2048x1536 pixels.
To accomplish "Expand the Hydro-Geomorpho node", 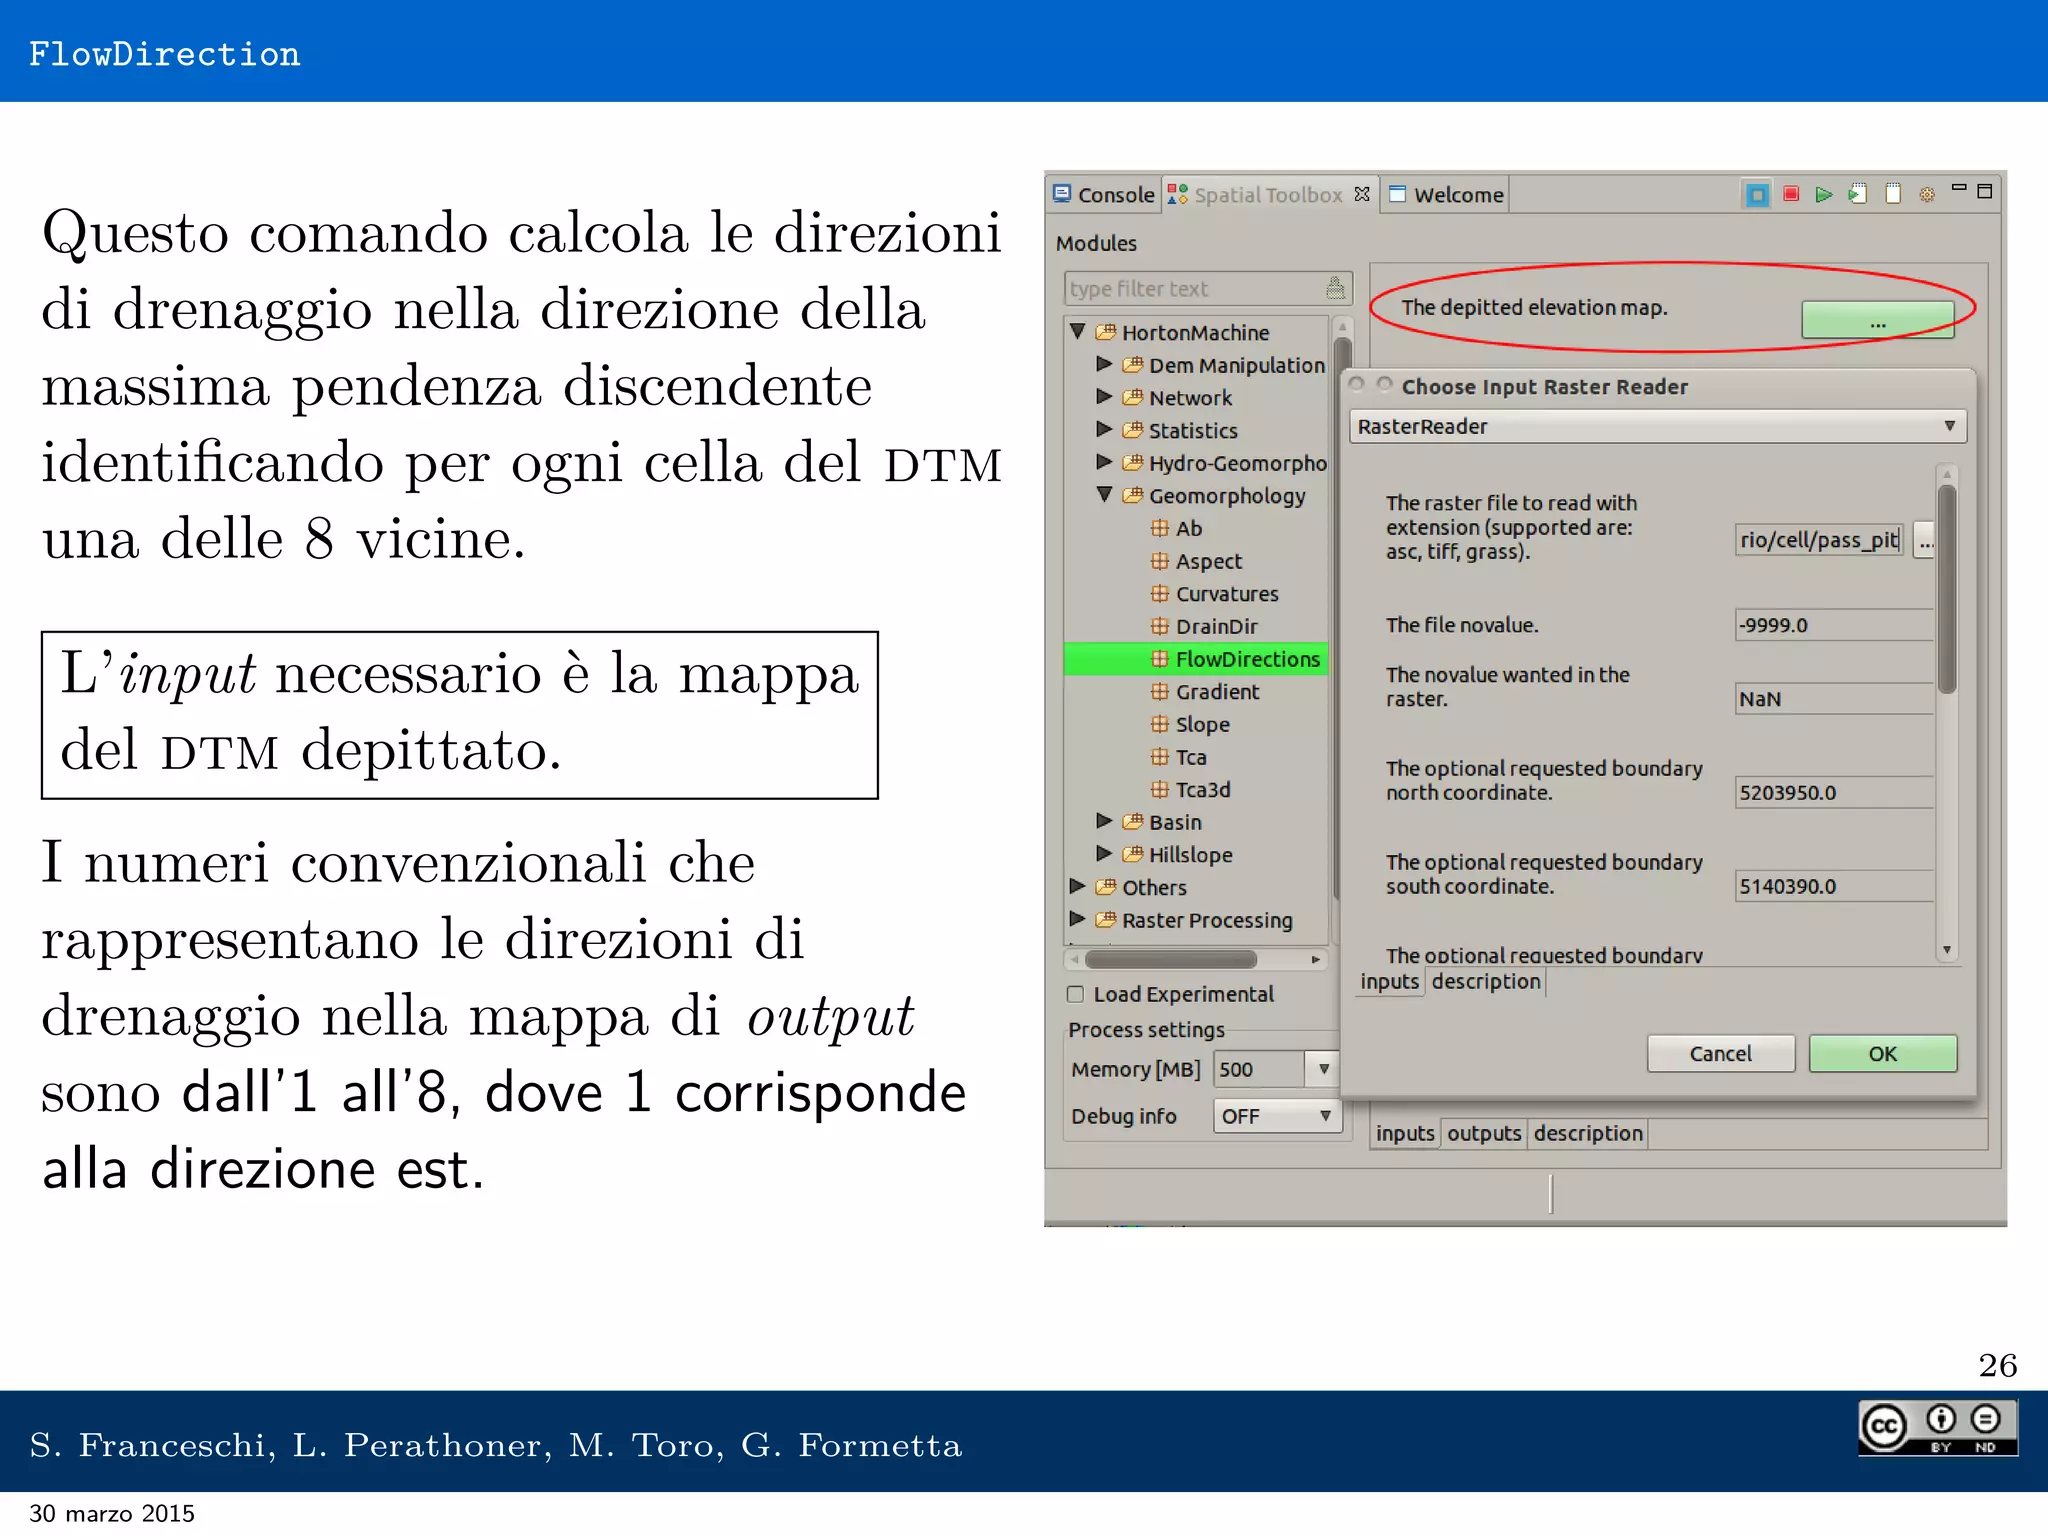I will pyautogui.click(x=1104, y=462).
